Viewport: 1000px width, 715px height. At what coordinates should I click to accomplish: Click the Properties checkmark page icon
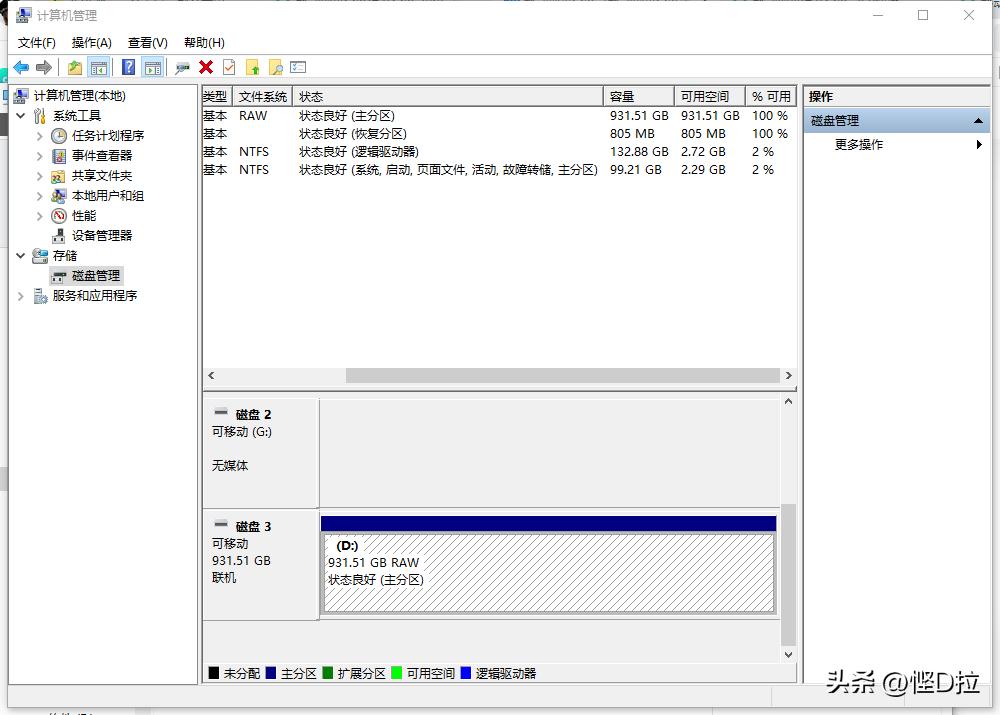(229, 67)
